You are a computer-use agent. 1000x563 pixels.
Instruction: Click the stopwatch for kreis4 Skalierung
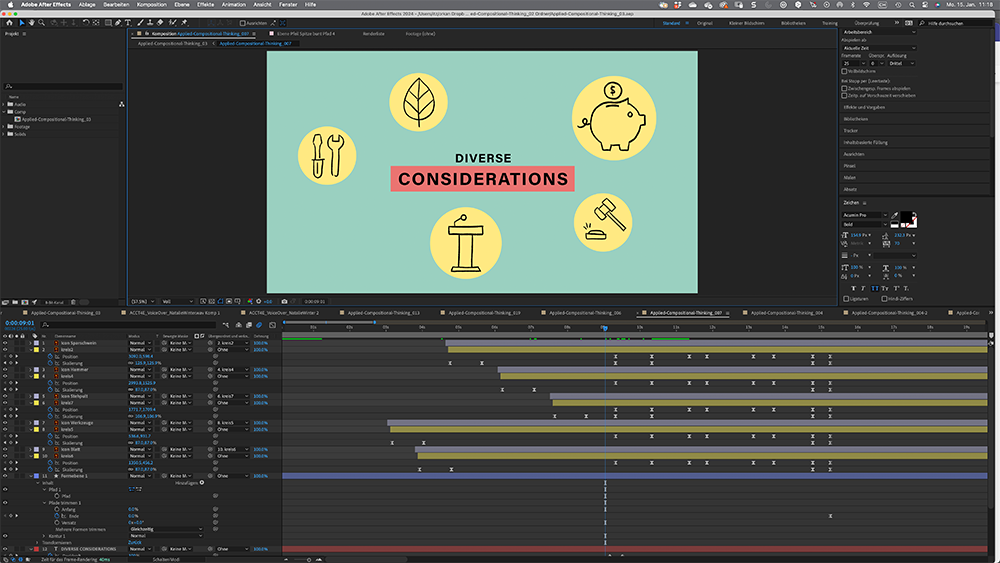[x=50, y=390]
